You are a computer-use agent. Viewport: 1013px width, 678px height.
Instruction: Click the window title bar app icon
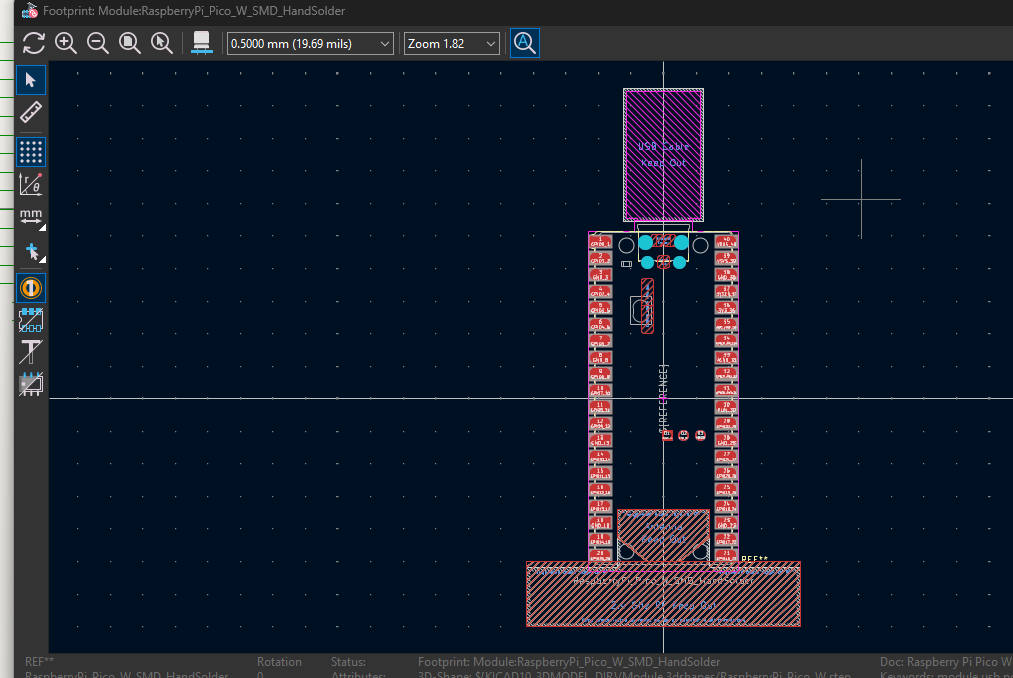click(29, 10)
